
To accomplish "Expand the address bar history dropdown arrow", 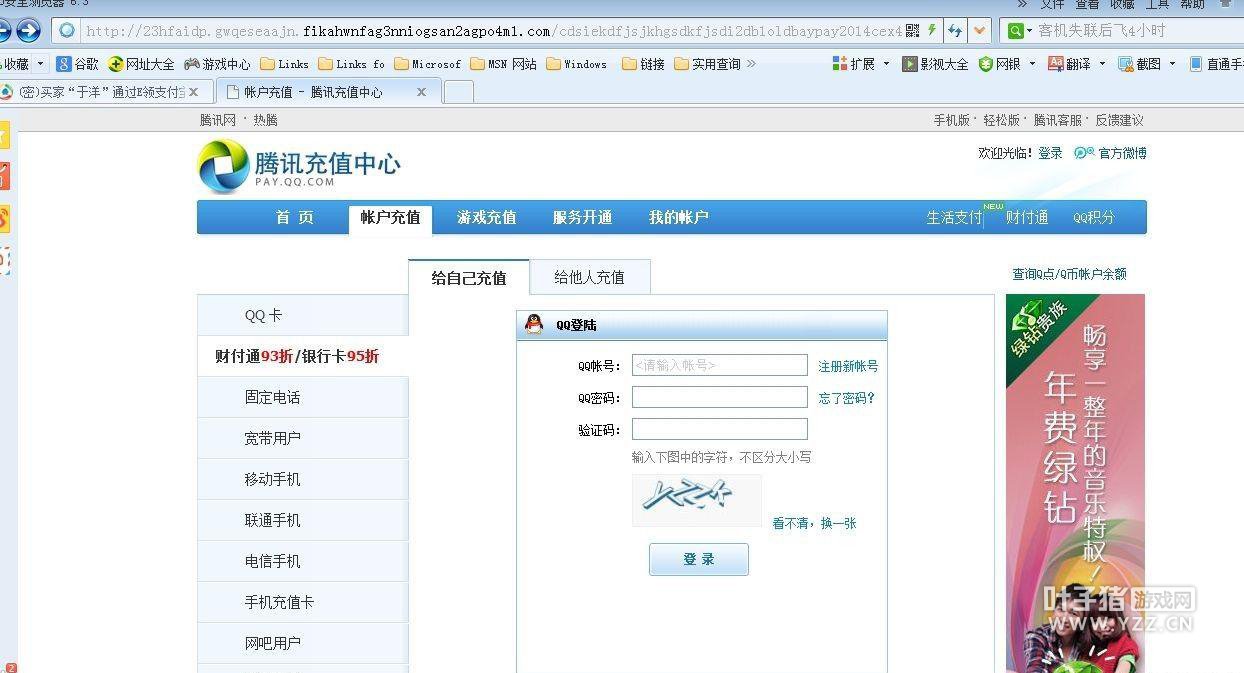I will click(x=979, y=31).
